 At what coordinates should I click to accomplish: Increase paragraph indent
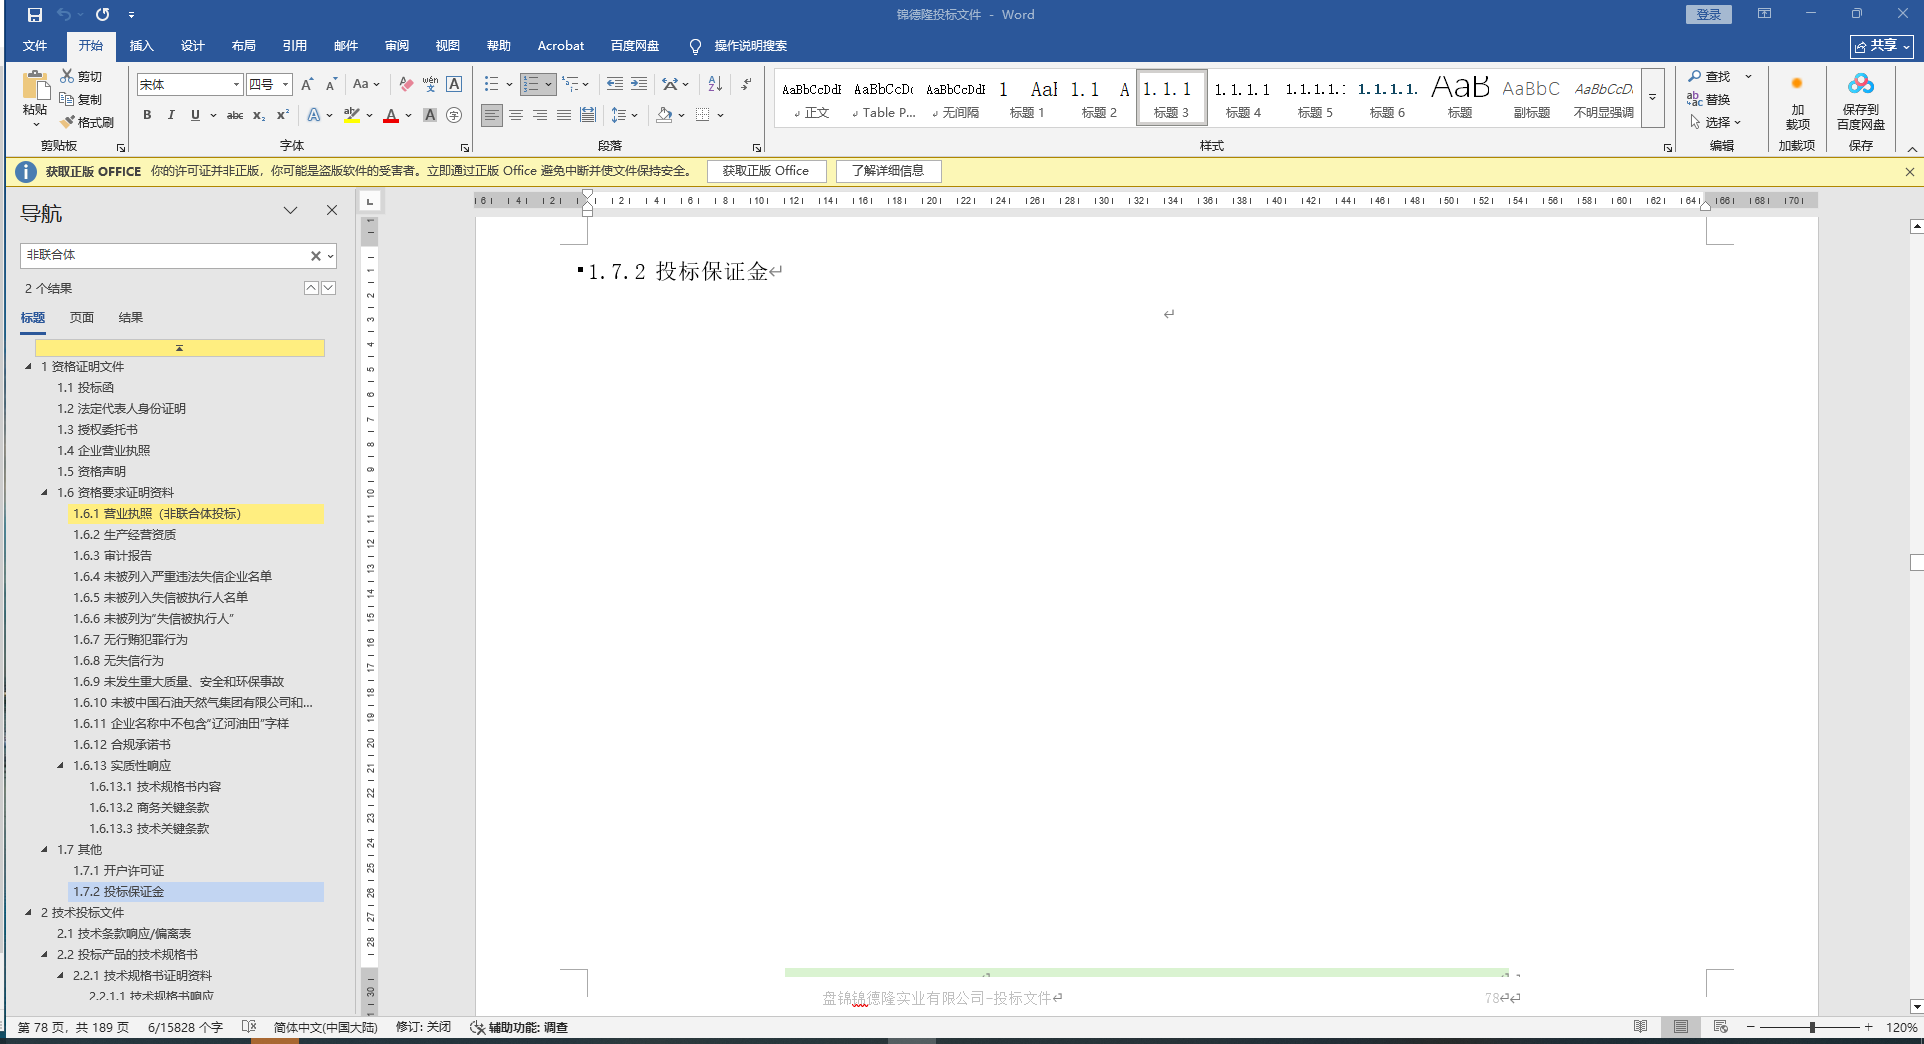click(639, 85)
